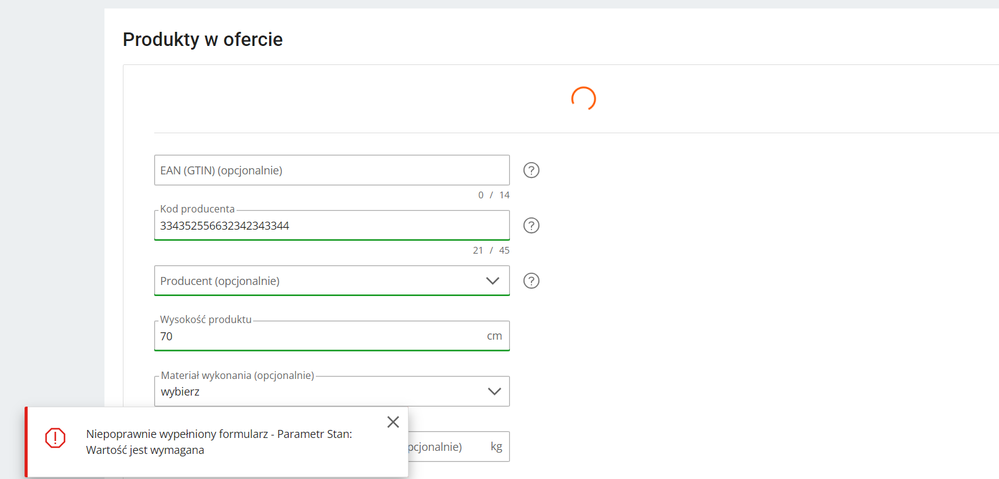The image size is (999, 479).
Task: Click the help icon beside EAN (GTIN) field
Action: (531, 170)
